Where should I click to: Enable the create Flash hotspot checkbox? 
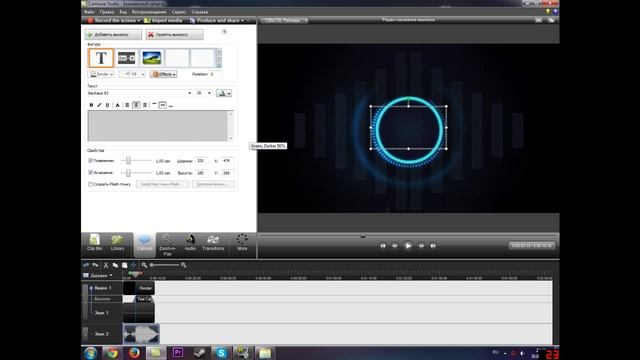[x=91, y=184]
